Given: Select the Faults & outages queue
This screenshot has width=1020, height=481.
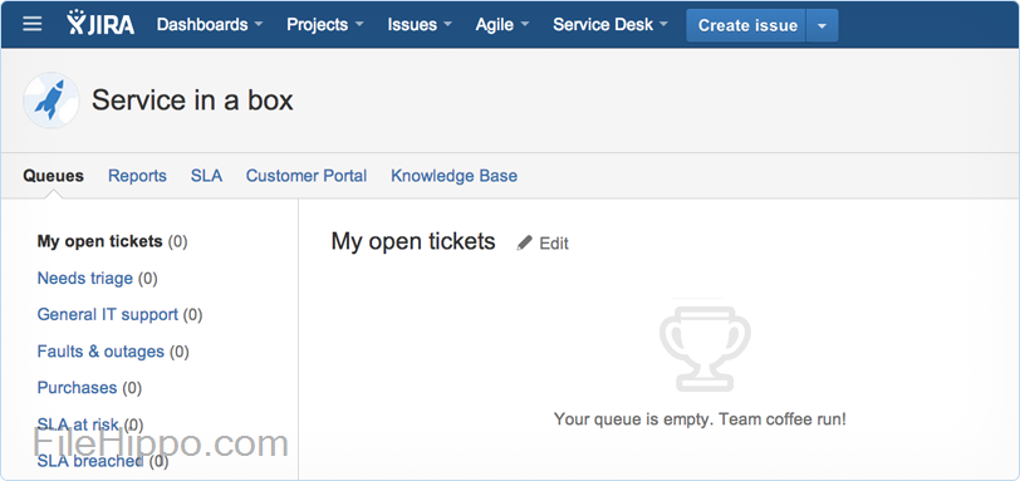Looking at the screenshot, I should pyautogui.click(x=100, y=352).
